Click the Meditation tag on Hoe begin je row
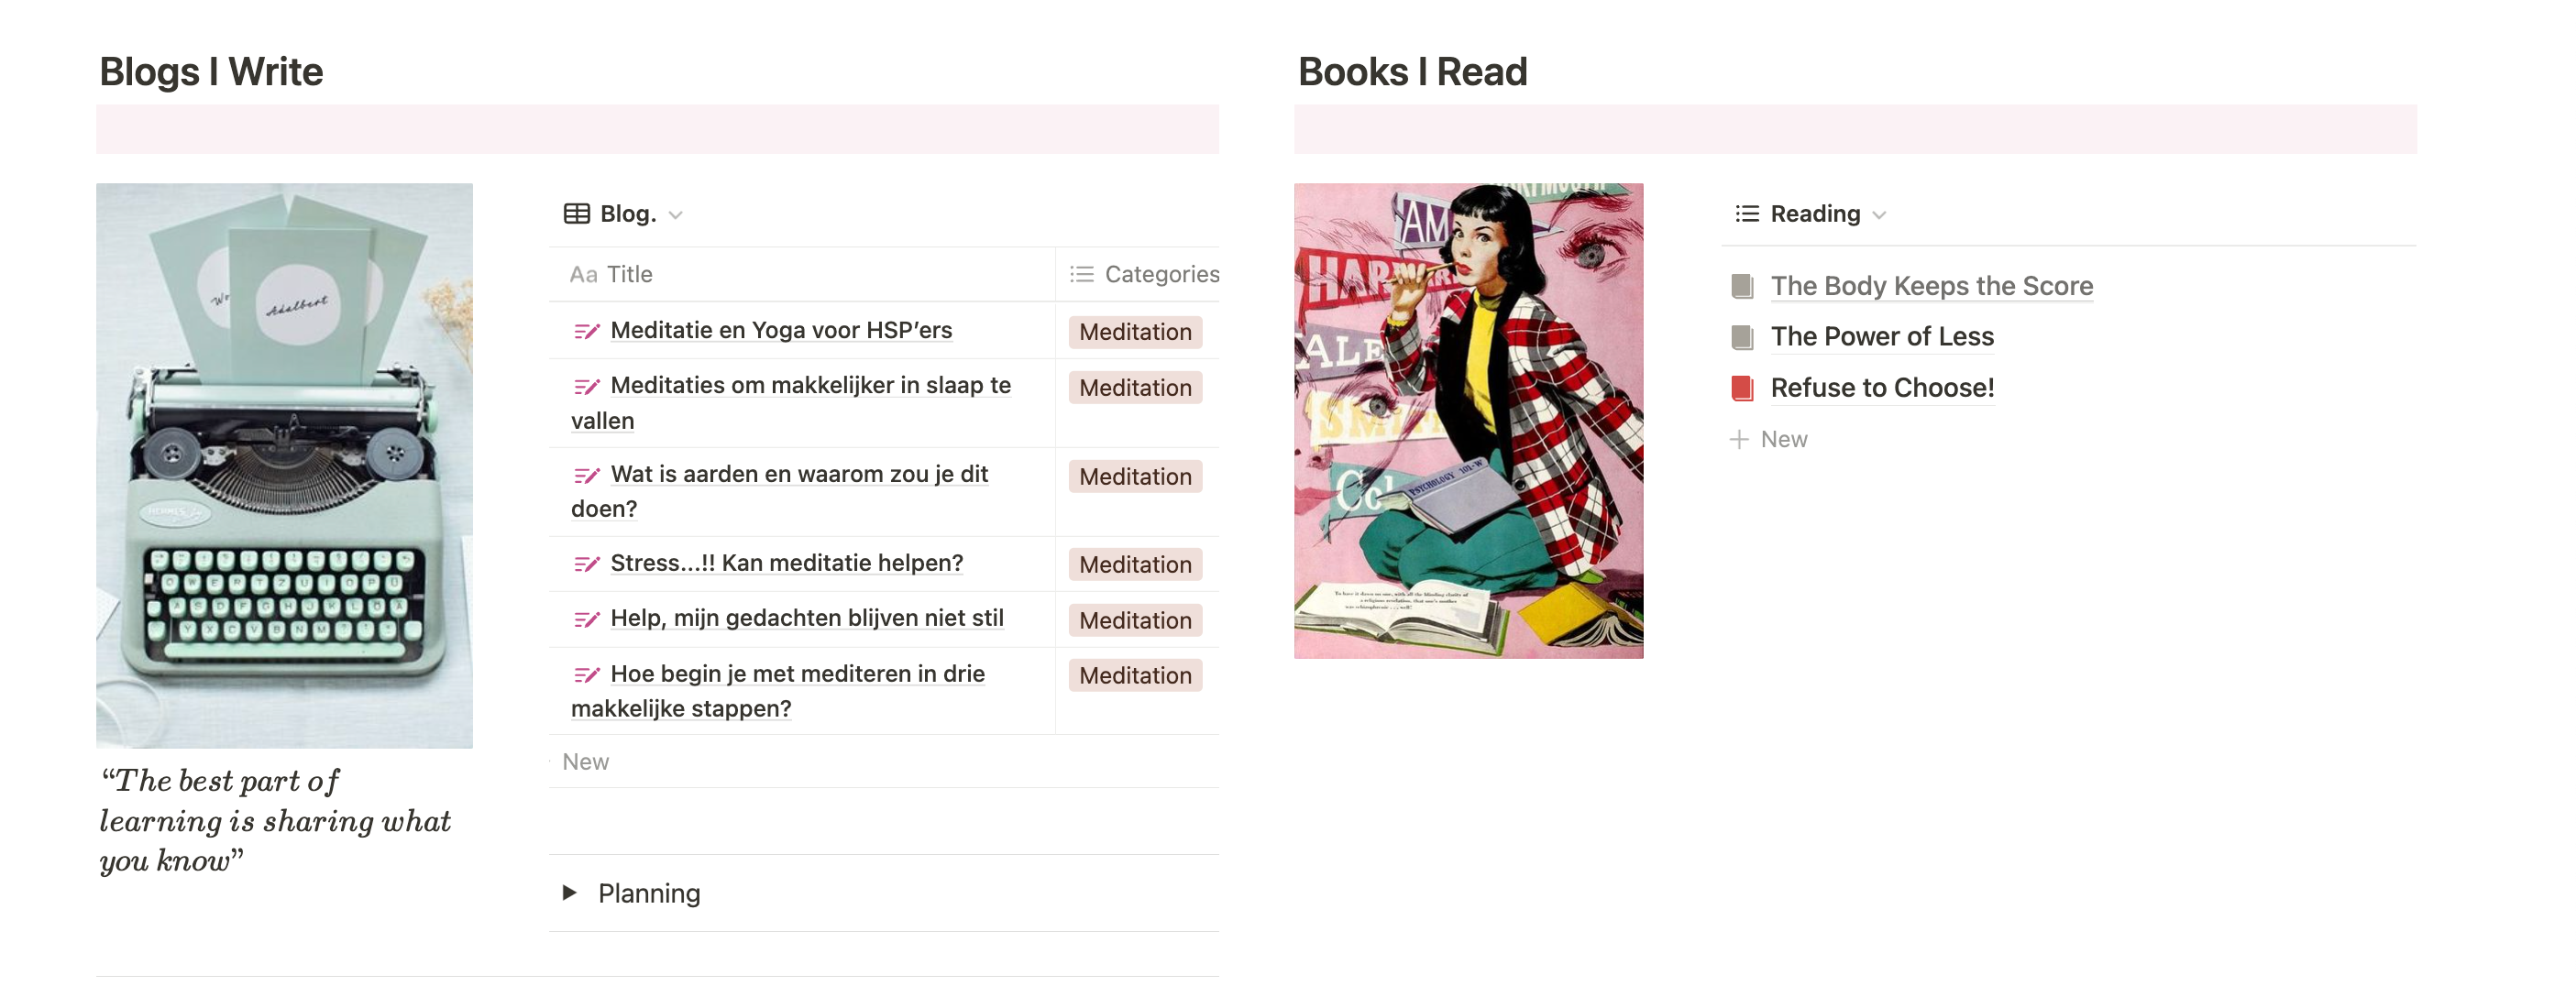 coord(1135,676)
